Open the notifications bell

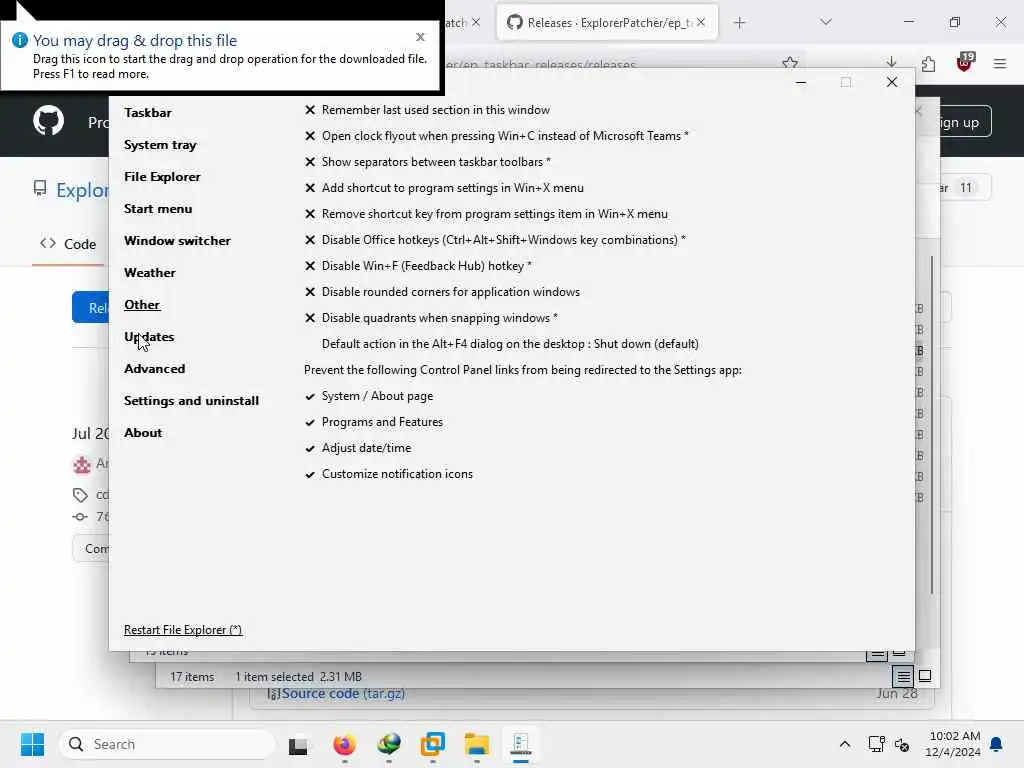pos(997,744)
